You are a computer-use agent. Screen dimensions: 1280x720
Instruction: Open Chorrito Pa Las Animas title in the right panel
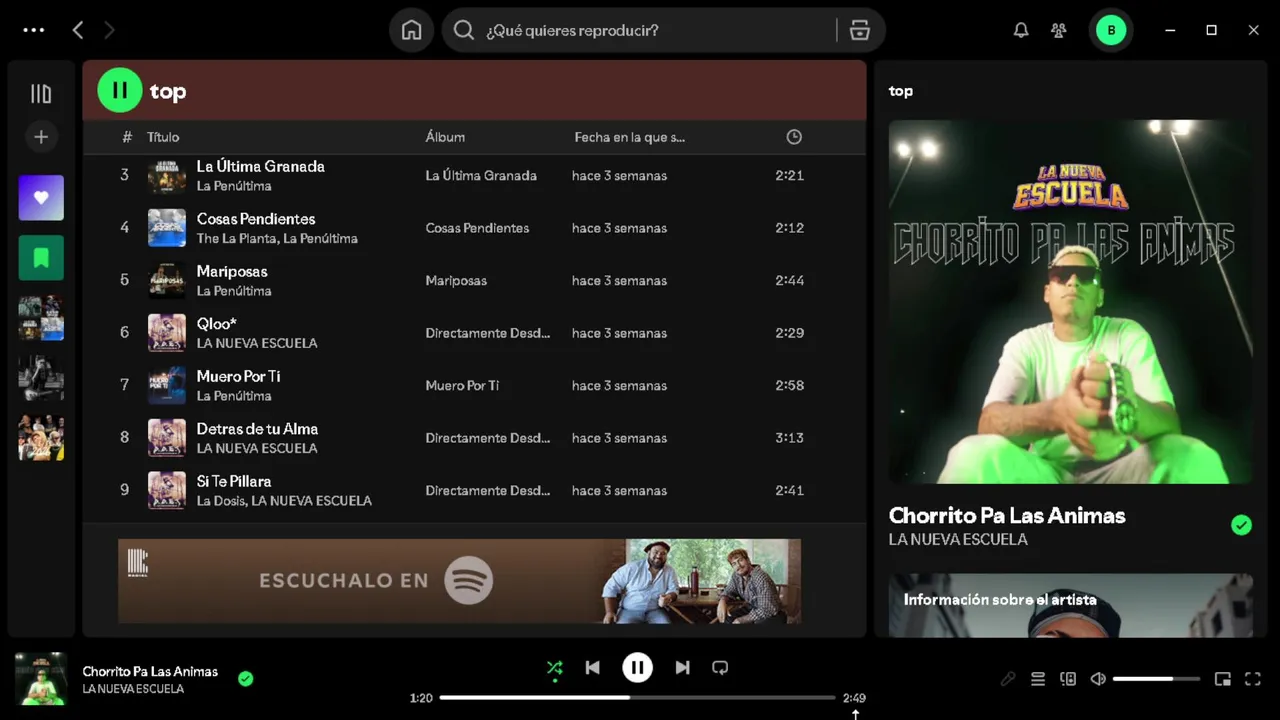click(1007, 515)
